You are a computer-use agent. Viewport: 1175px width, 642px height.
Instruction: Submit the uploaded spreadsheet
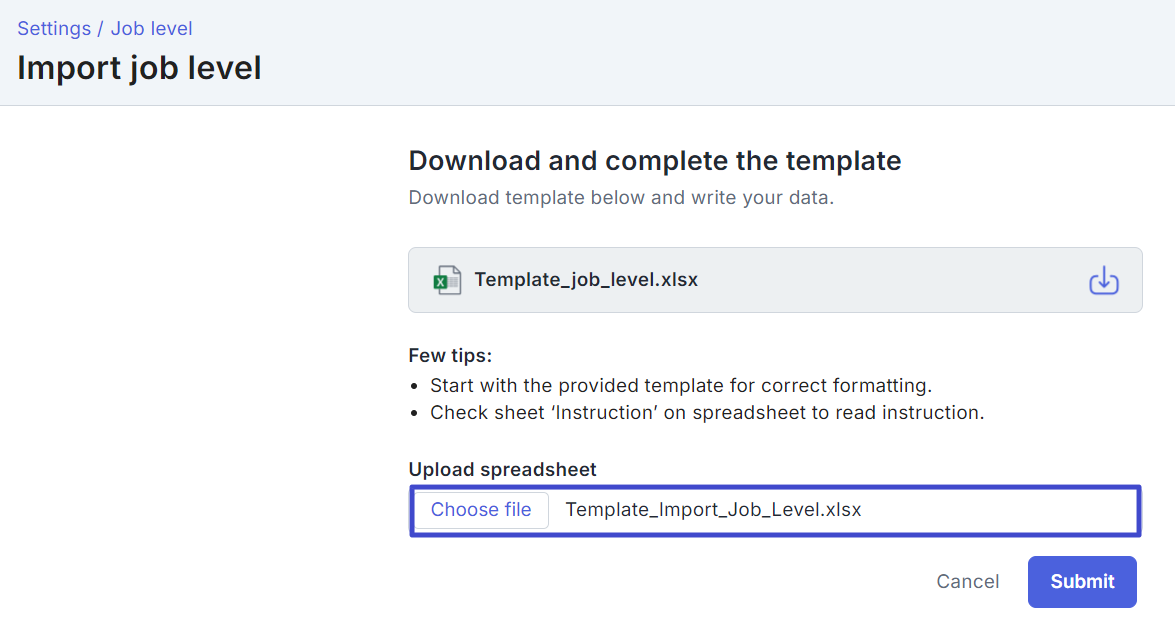[x=1082, y=581]
